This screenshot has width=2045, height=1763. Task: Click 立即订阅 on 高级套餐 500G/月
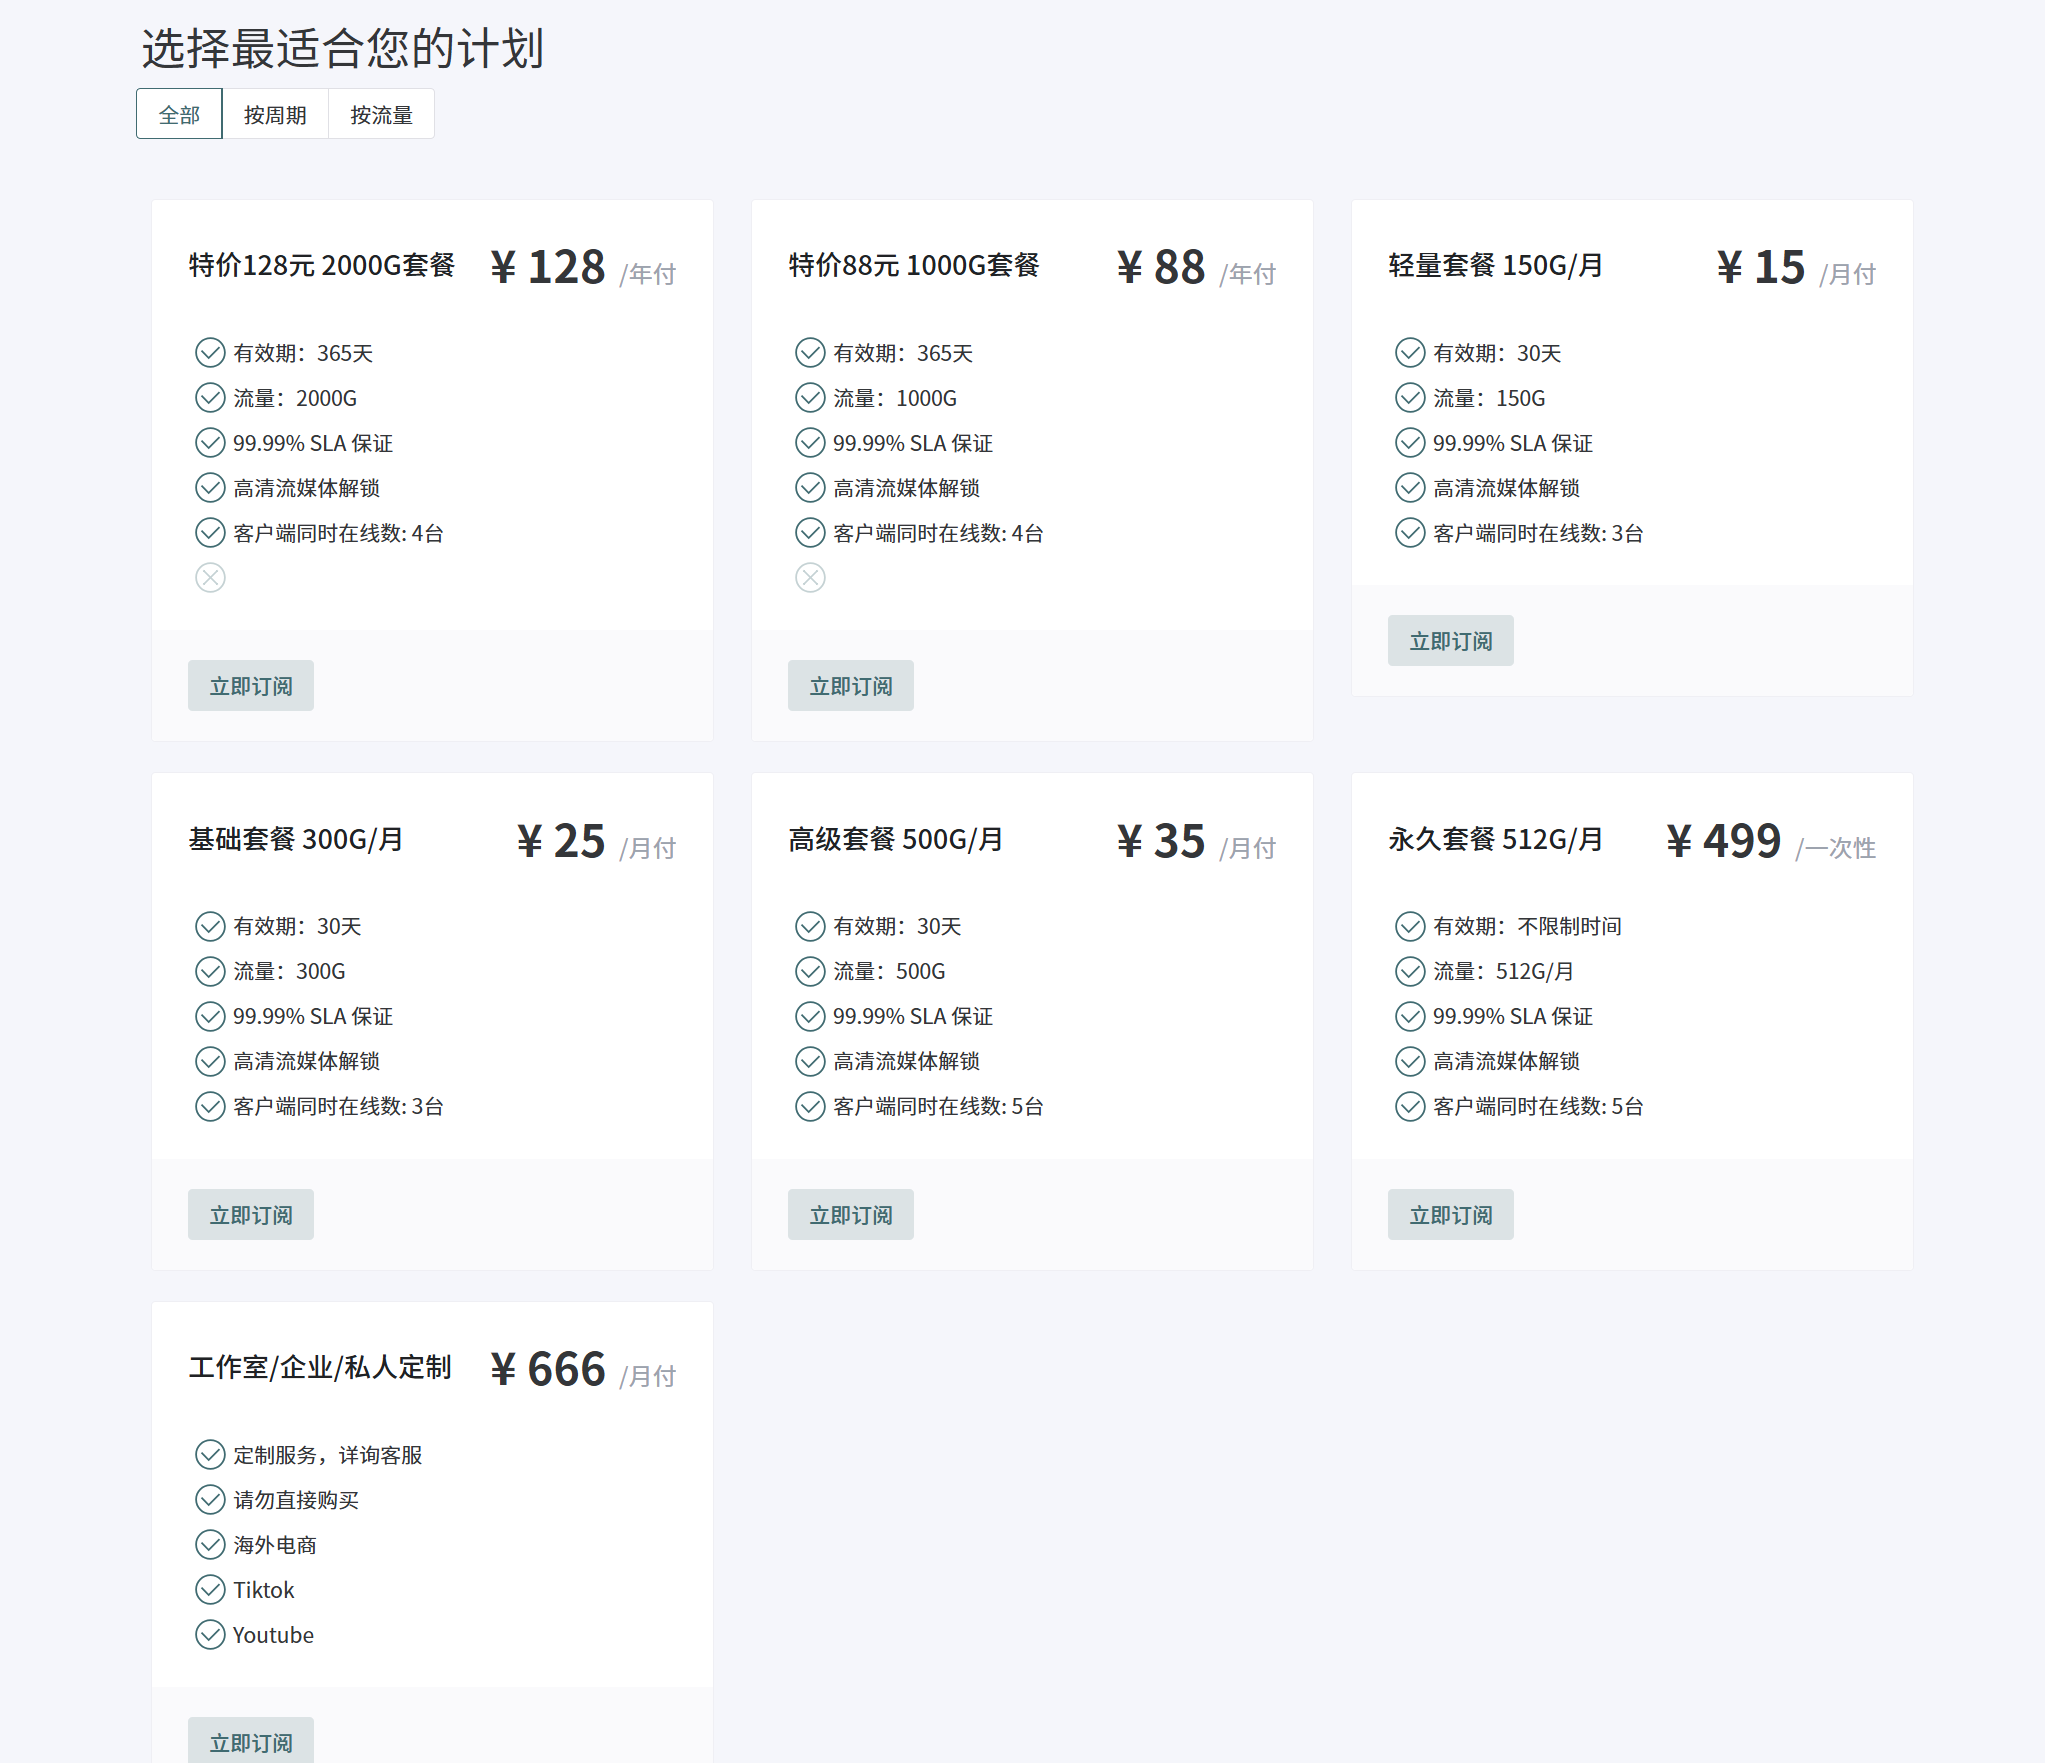click(851, 1215)
